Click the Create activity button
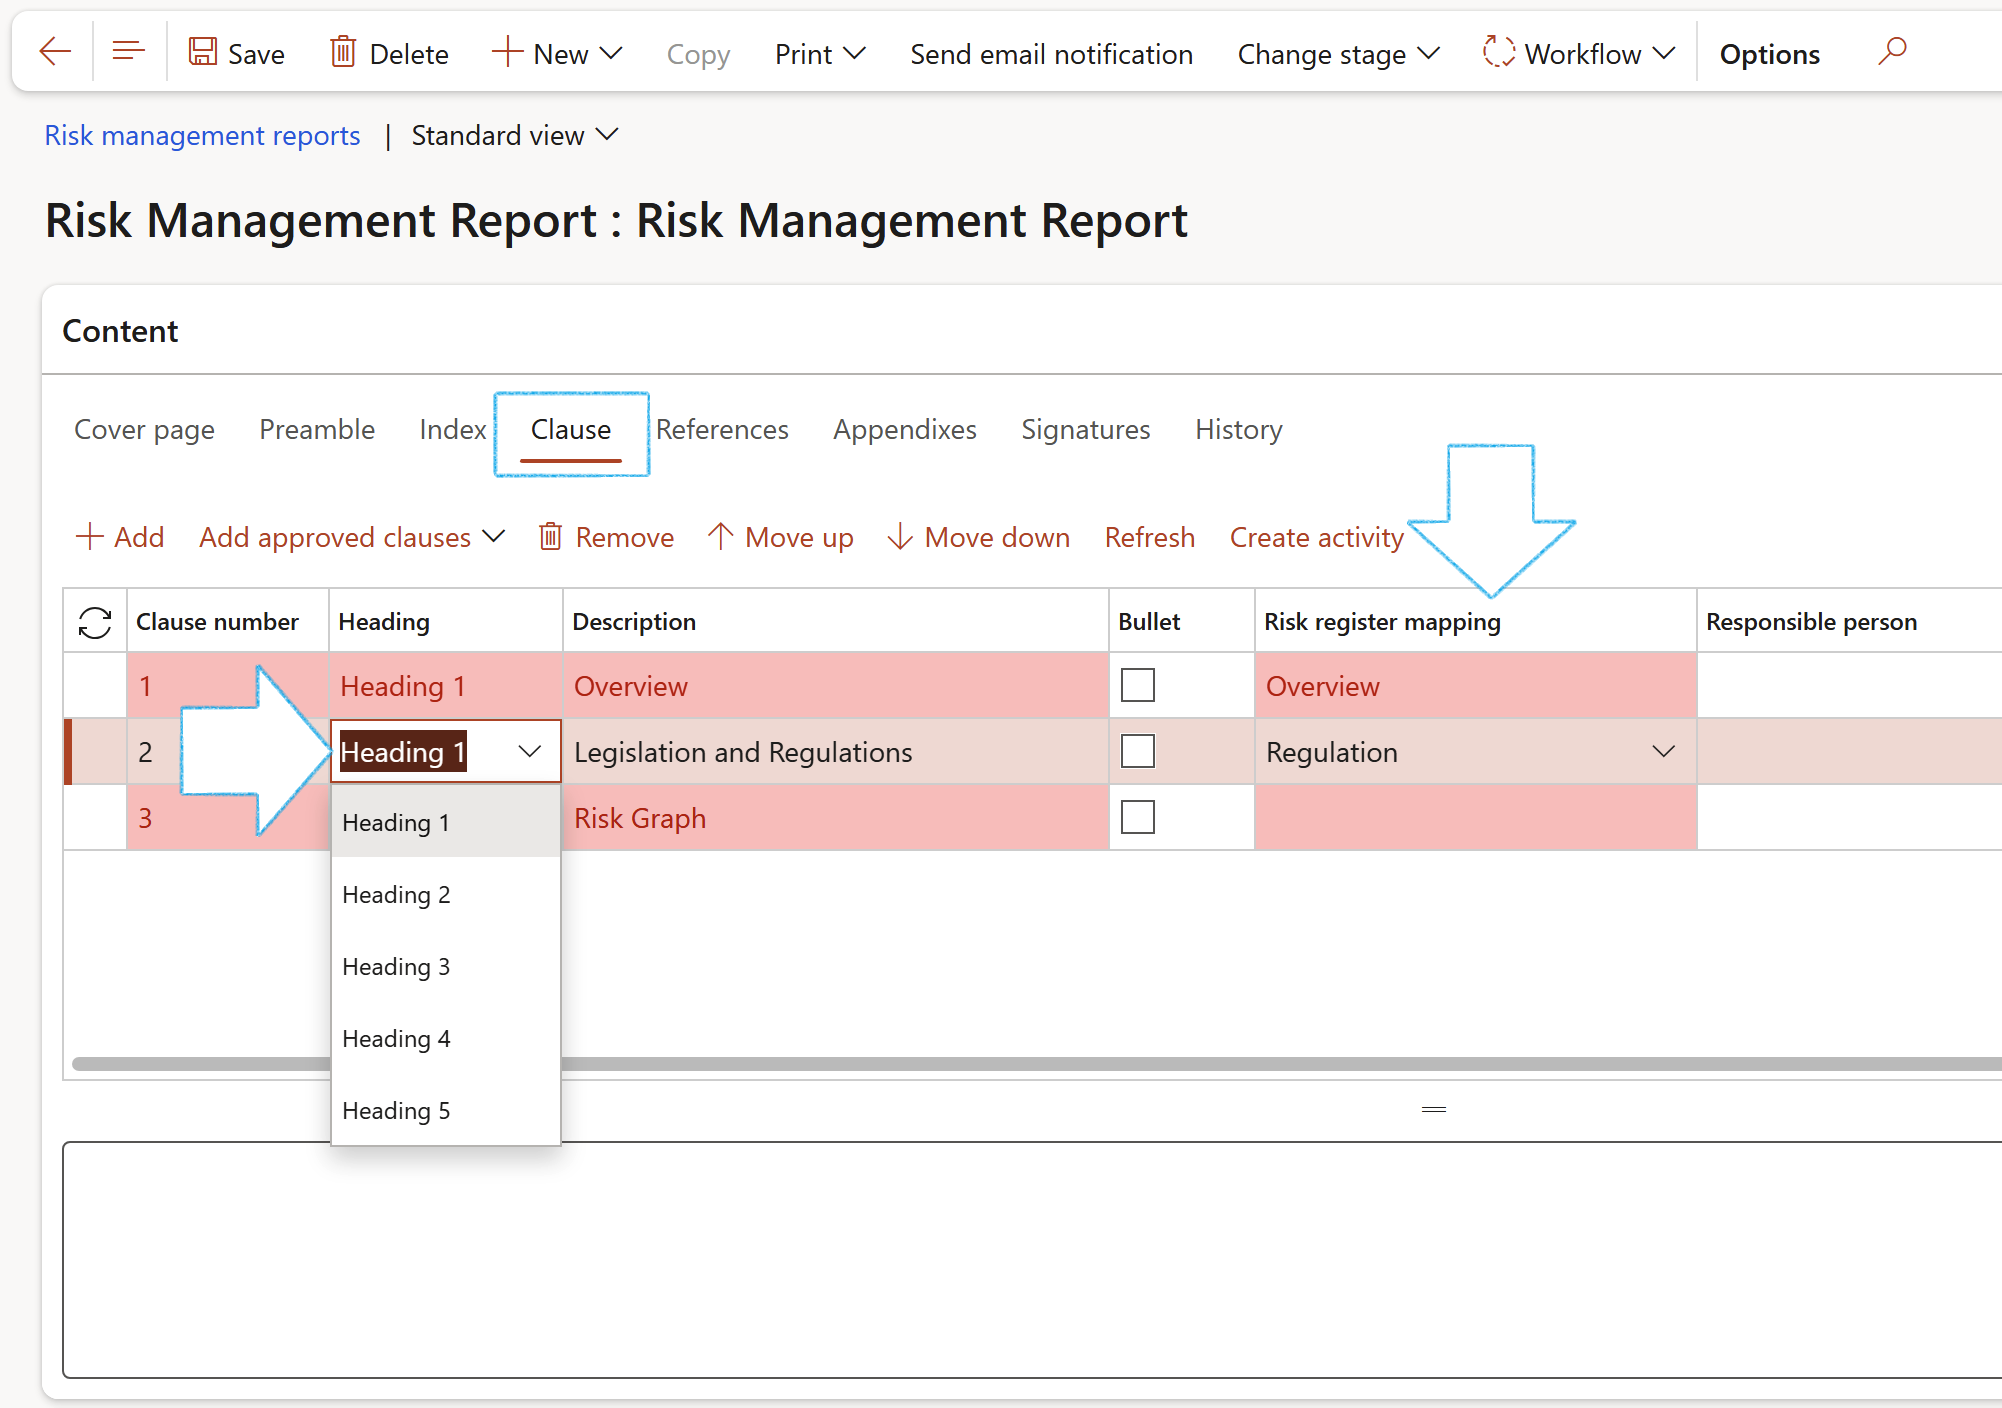The image size is (2002, 1408). (x=1317, y=537)
